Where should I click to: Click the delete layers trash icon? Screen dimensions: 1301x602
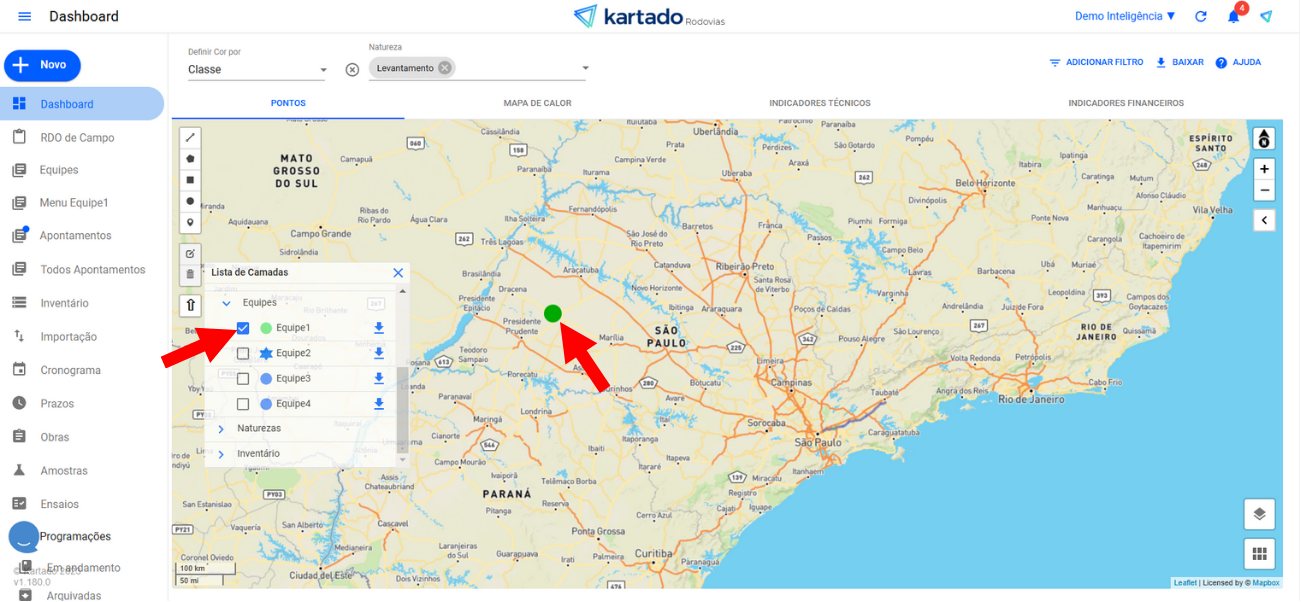[x=190, y=274]
